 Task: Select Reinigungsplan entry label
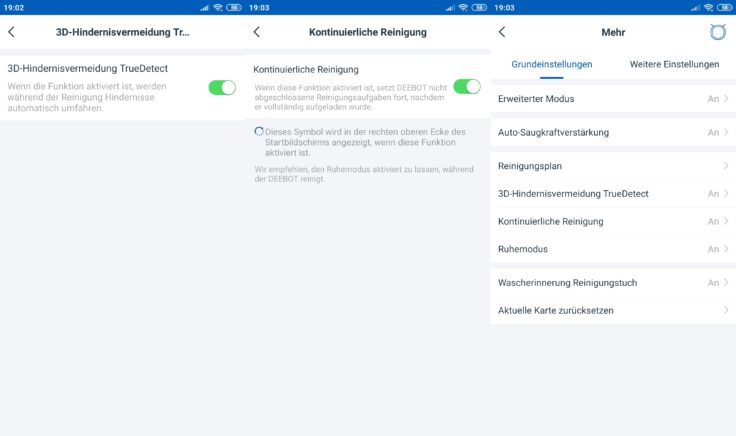(x=530, y=166)
